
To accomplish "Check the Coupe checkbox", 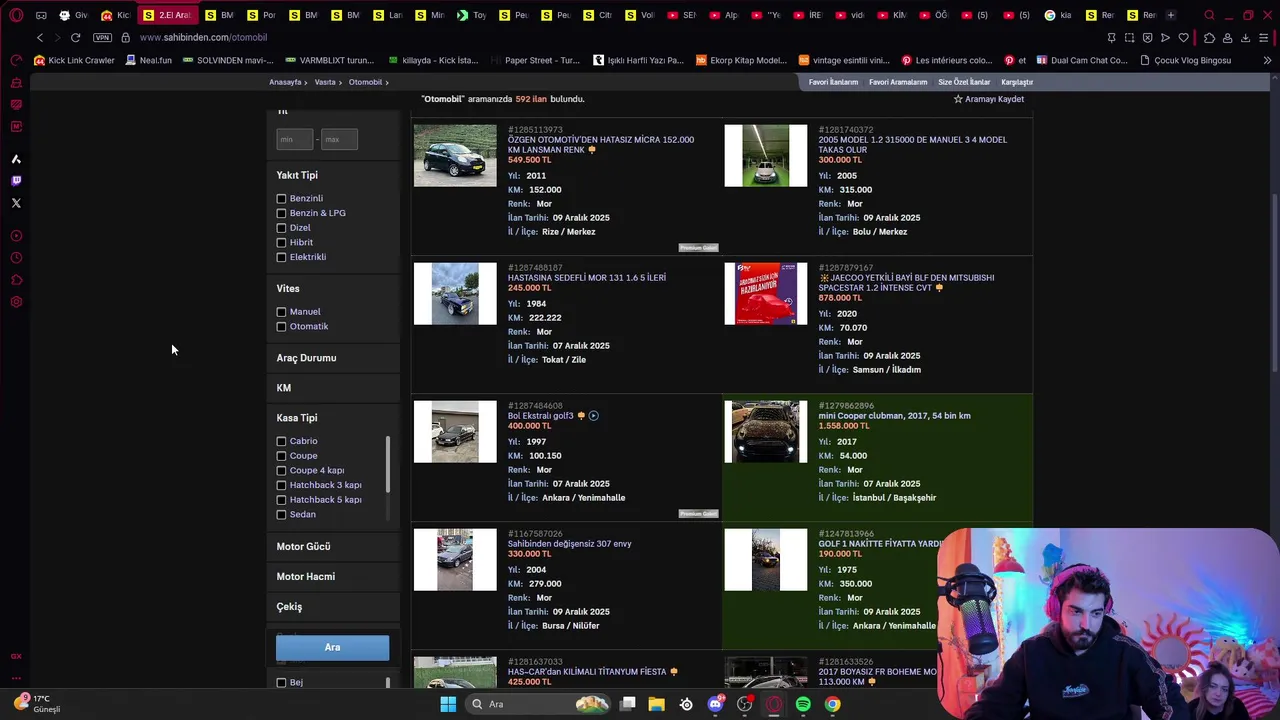I will click(x=281, y=456).
